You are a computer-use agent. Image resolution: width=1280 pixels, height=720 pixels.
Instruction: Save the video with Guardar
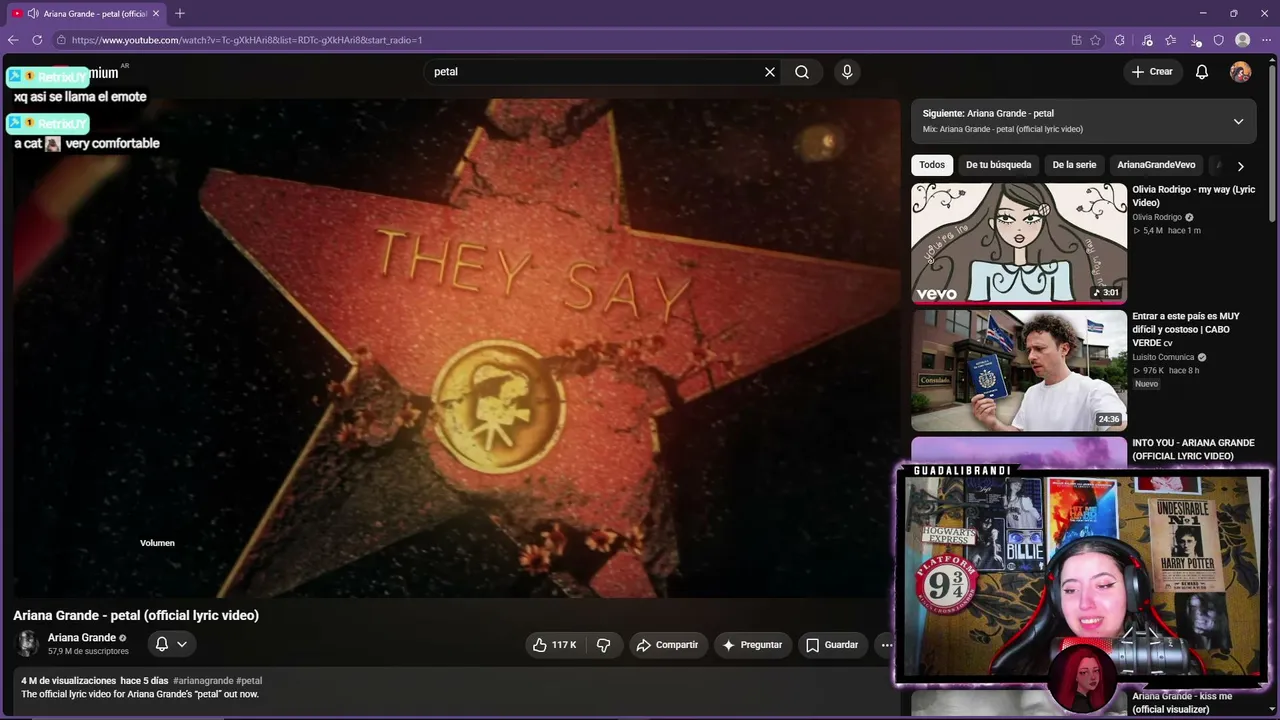point(832,645)
